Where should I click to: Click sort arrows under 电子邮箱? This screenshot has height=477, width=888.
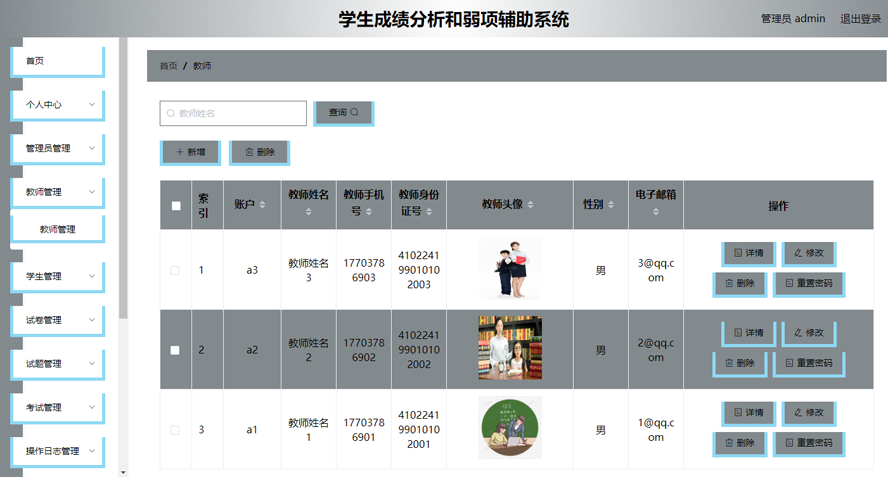656,212
